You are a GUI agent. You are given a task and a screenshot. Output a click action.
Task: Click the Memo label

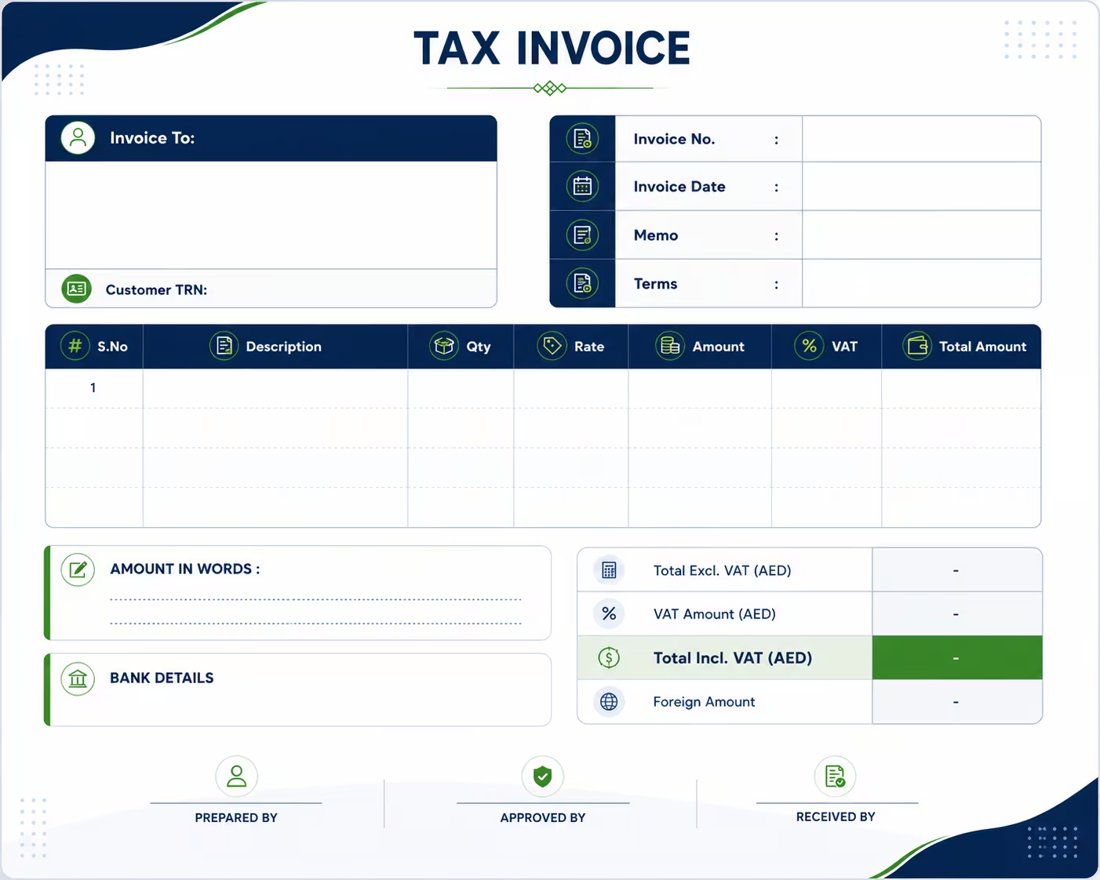656,236
